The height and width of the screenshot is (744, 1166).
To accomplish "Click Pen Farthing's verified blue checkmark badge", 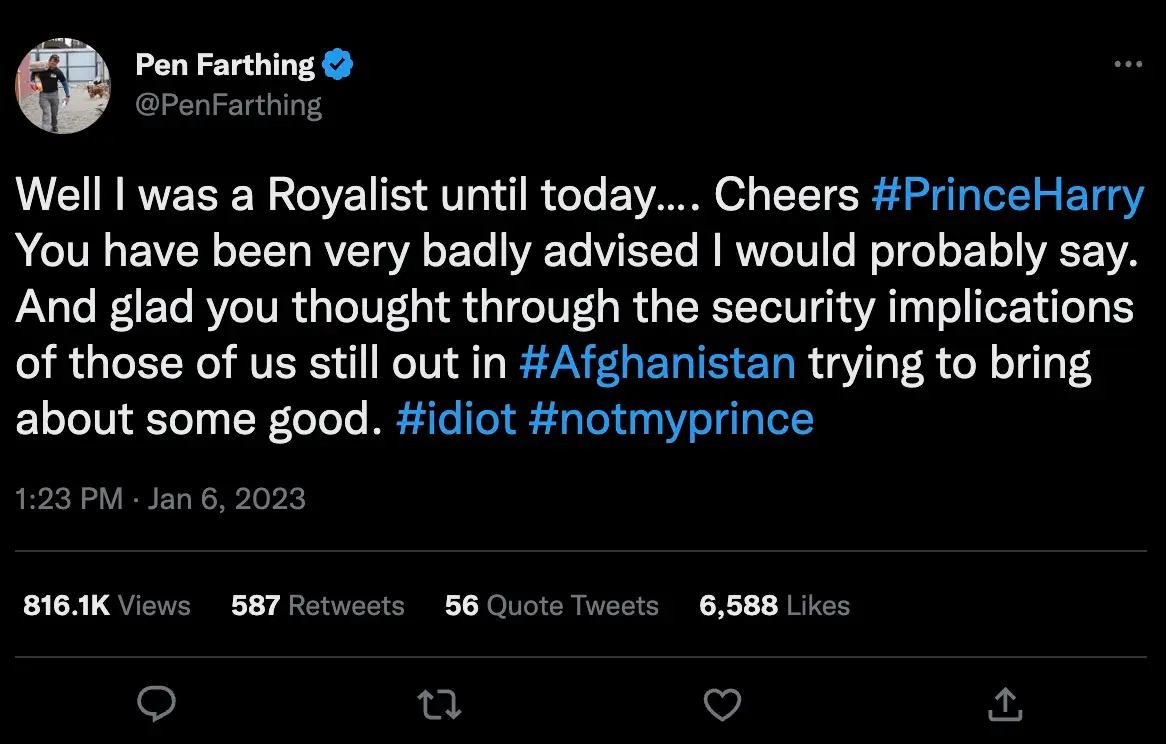I will [338, 63].
